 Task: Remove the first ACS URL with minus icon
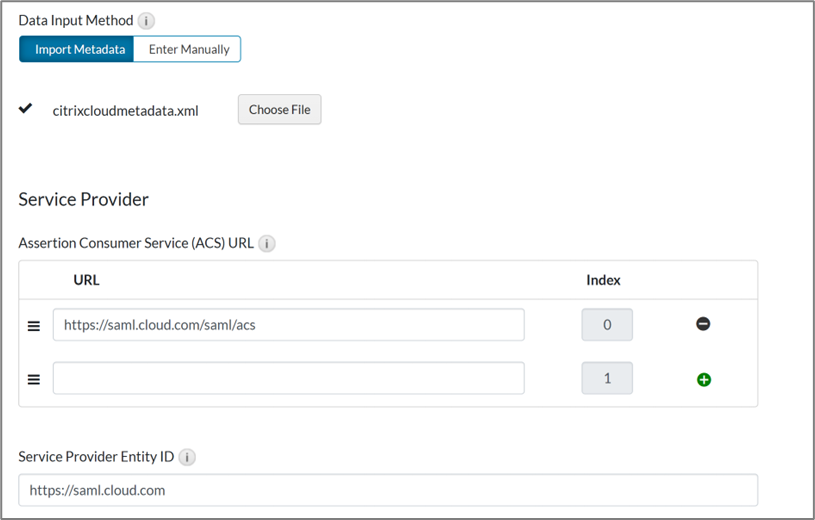(703, 324)
